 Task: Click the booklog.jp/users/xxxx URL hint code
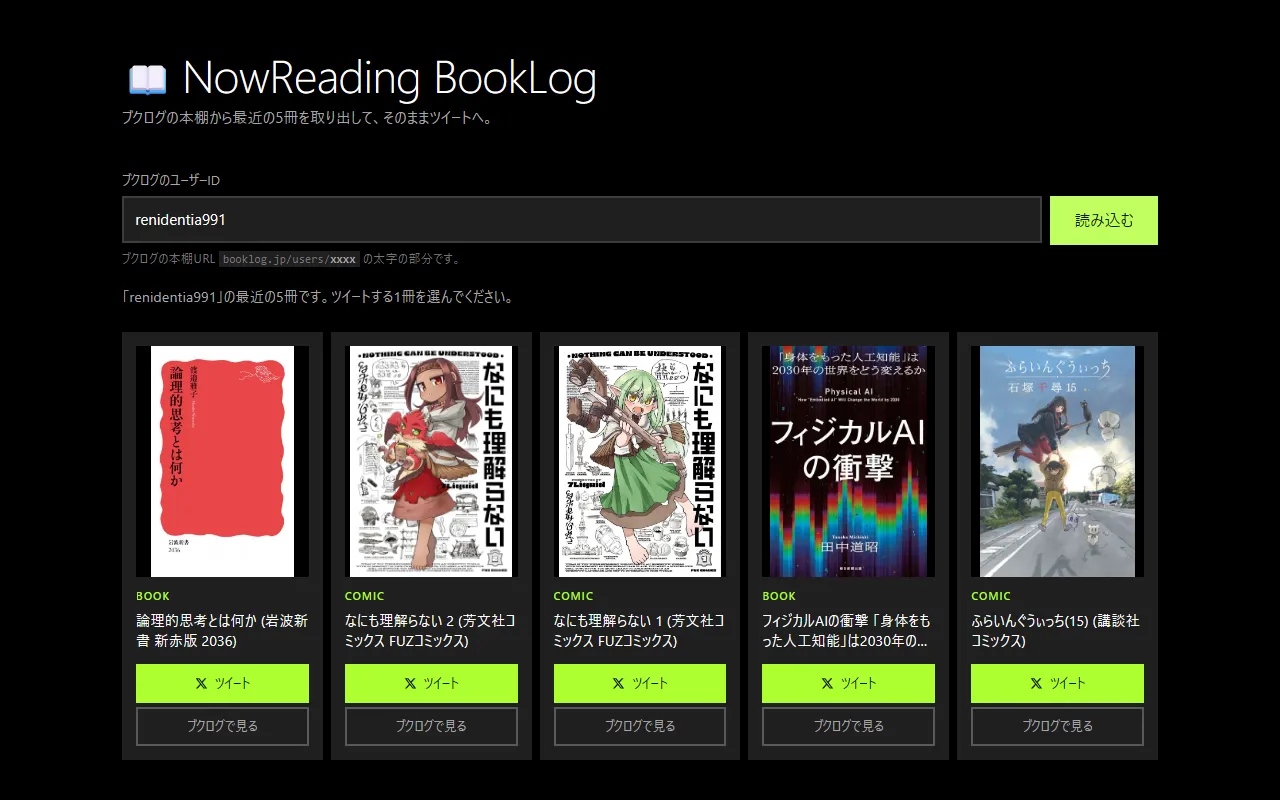(289, 259)
